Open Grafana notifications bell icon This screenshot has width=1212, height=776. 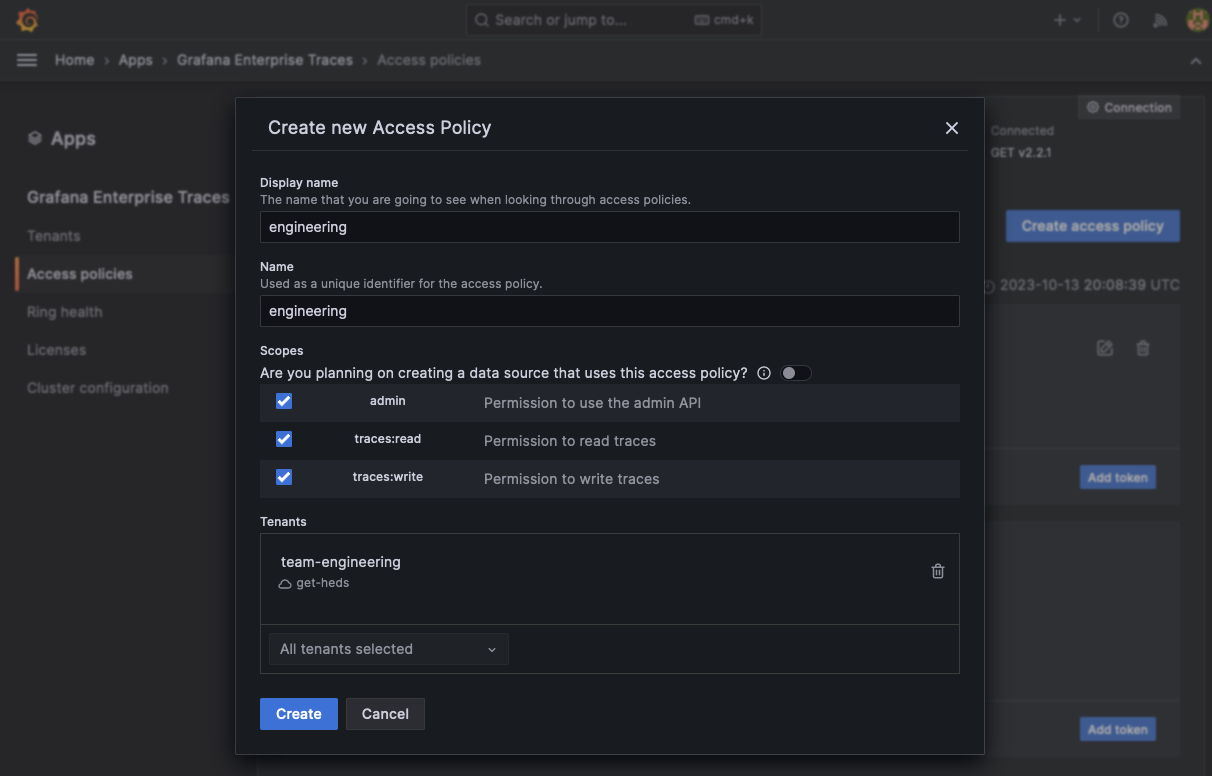coord(1160,19)
